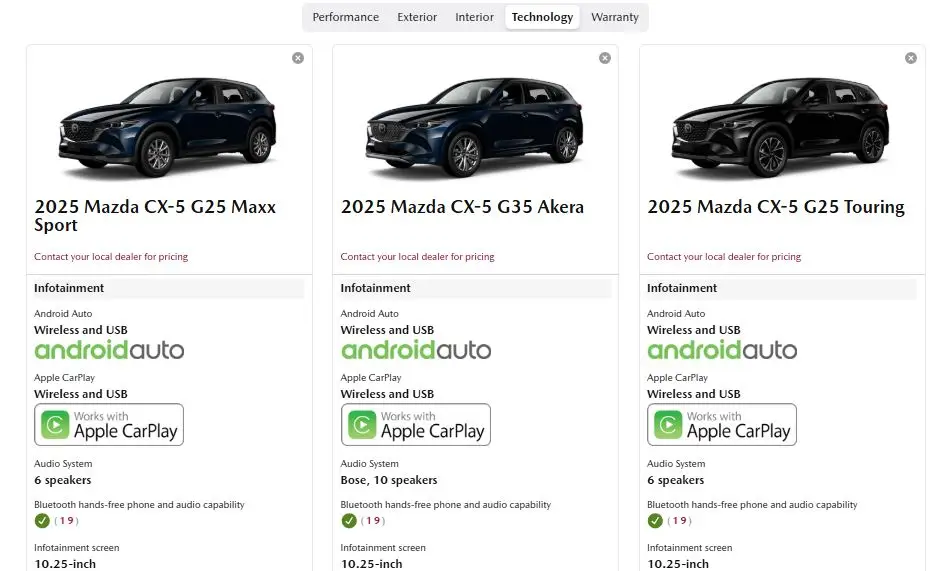
Task: Select the Technology tab
Action: (x=542, y=17)
